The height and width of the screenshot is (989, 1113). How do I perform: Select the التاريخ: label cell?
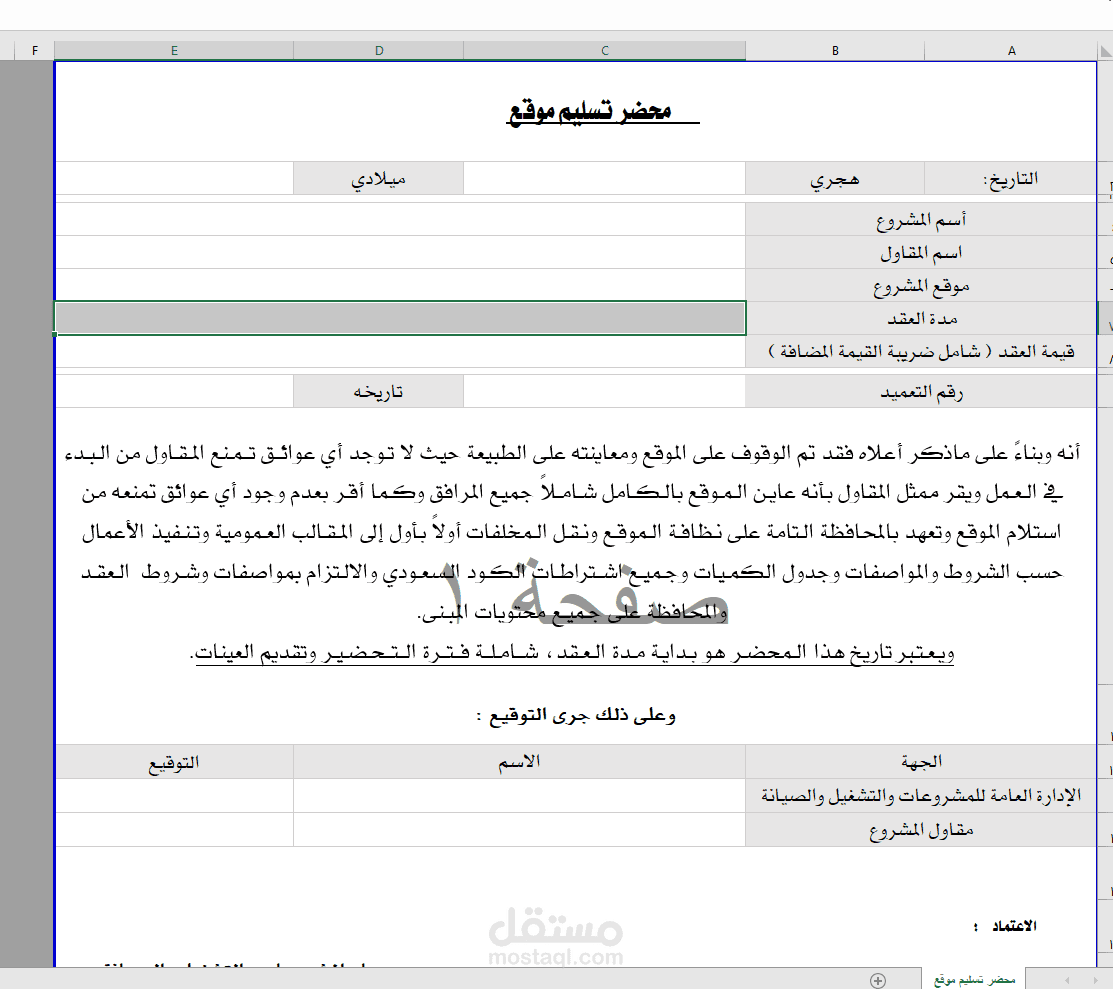[1010, 178]
